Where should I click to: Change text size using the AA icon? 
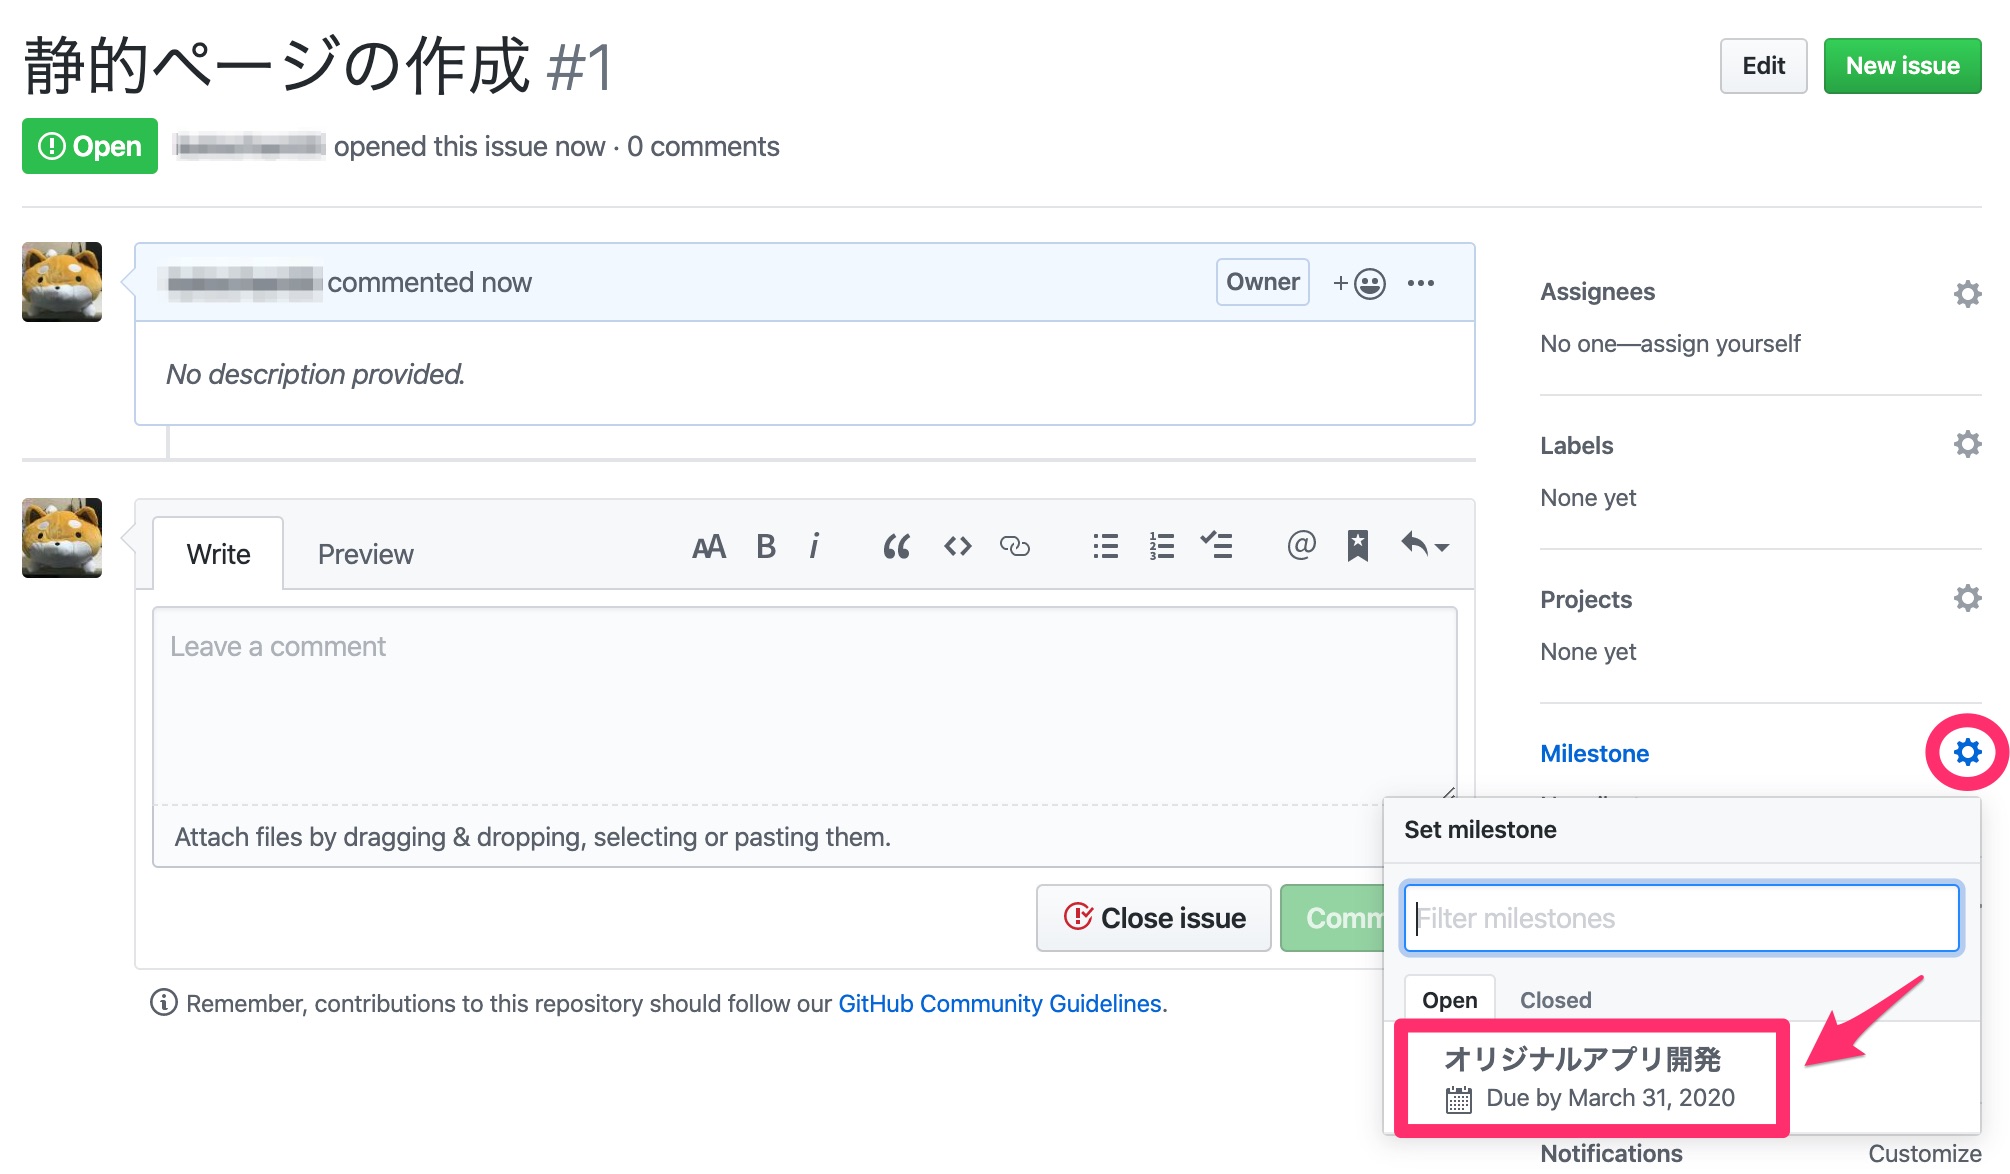point(709,546)
